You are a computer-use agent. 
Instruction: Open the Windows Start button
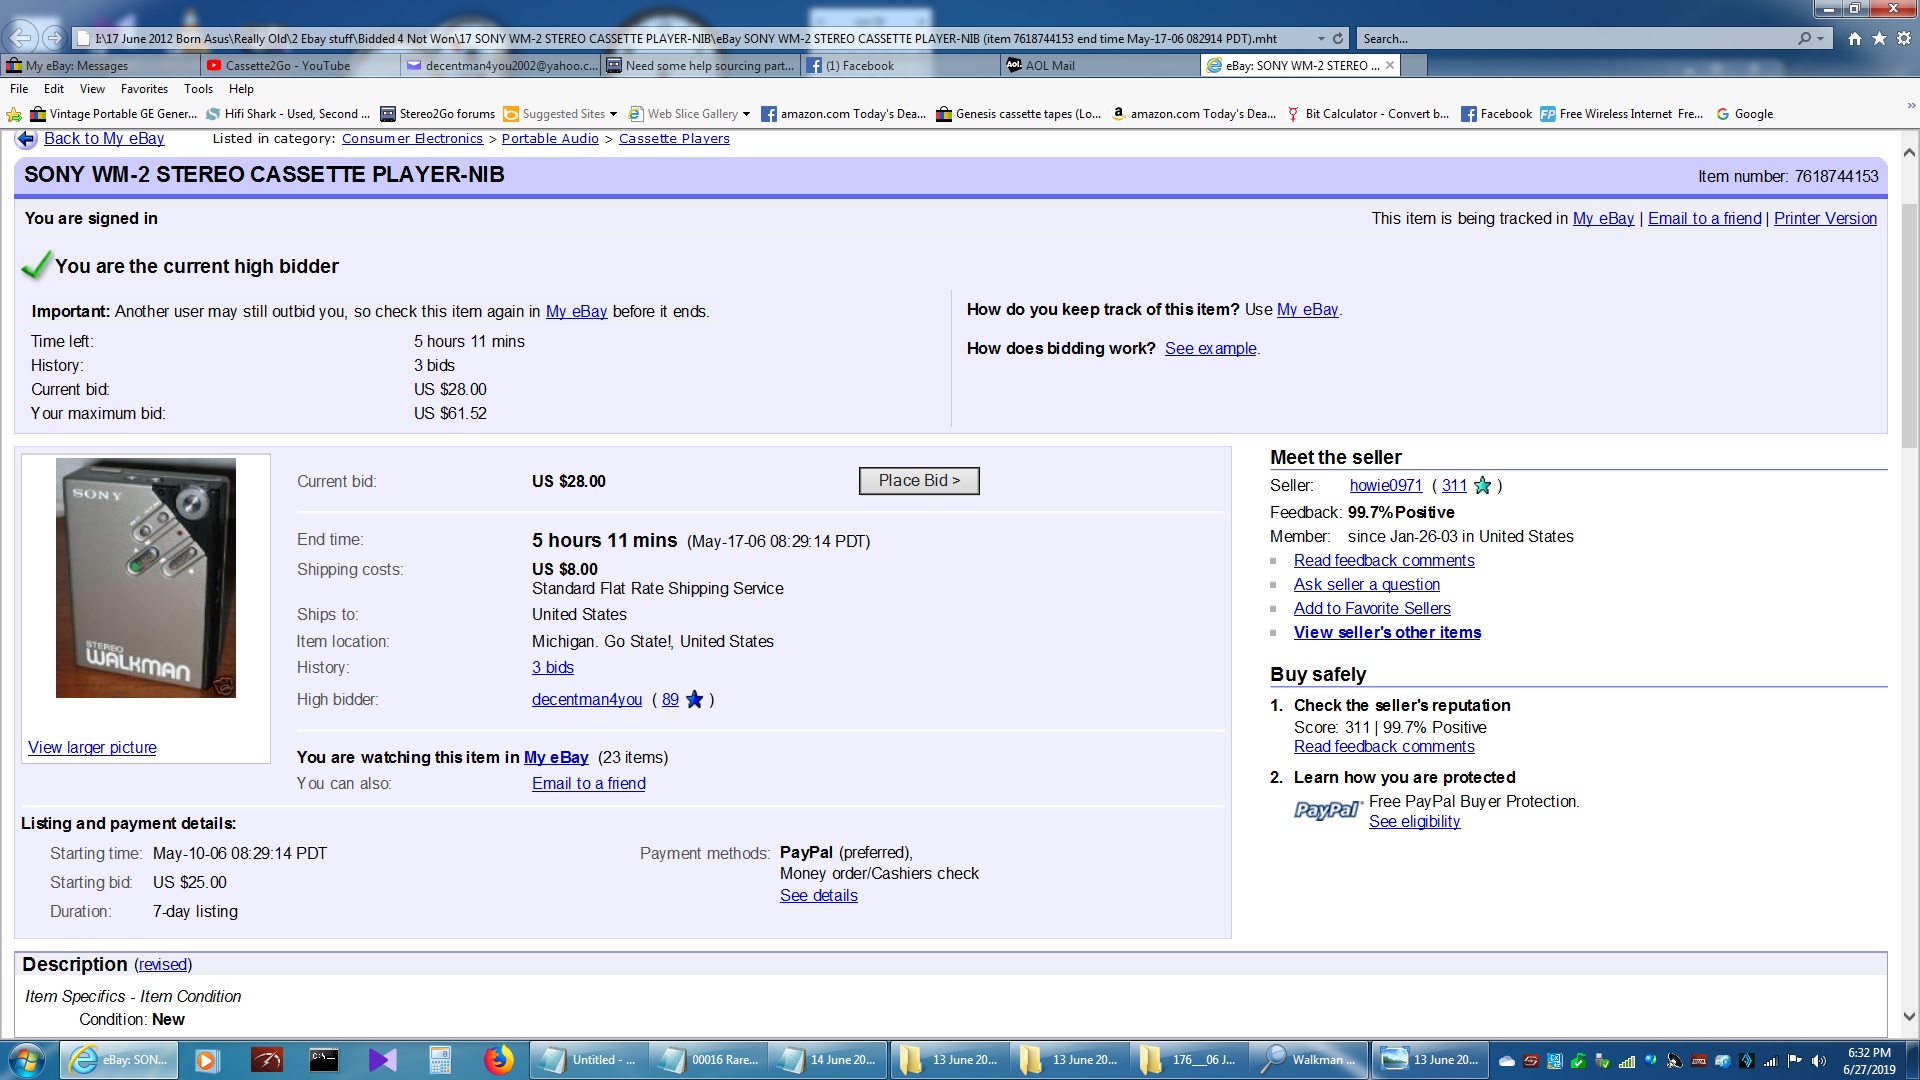coord(27,1059)
